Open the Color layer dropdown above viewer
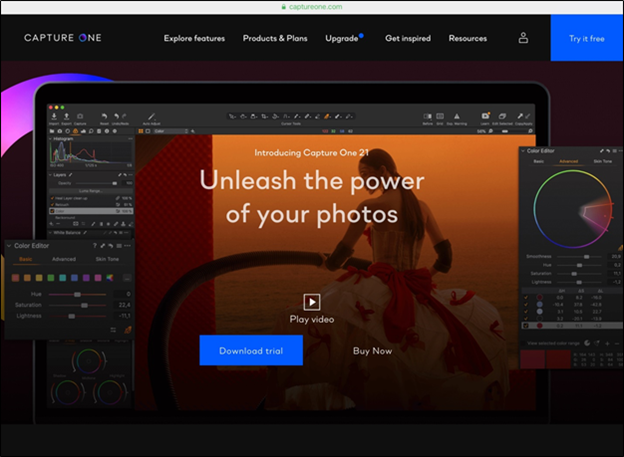 pyautogui.click(x=171, y=131)
